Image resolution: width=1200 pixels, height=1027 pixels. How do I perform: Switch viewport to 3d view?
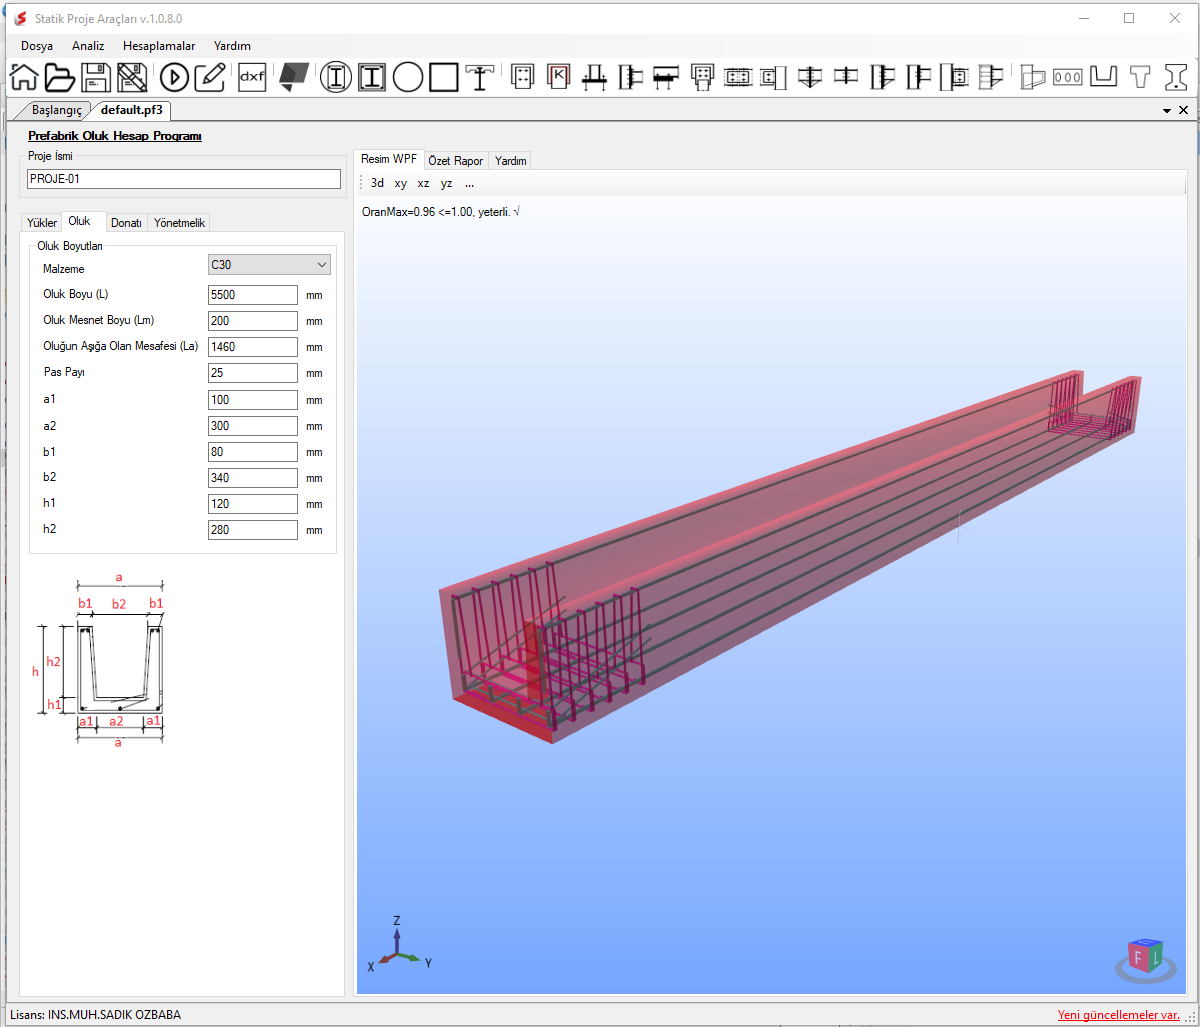[x=377, y=184]
